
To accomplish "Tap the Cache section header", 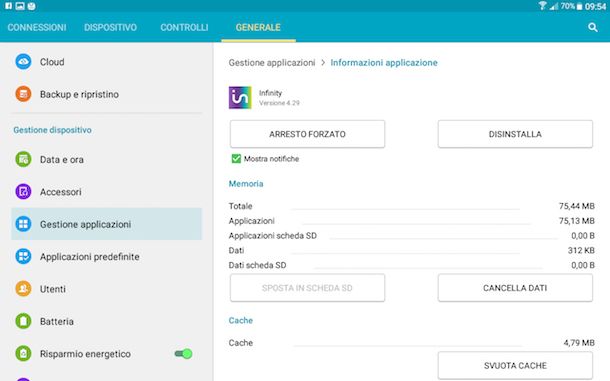I will point(241,320).
